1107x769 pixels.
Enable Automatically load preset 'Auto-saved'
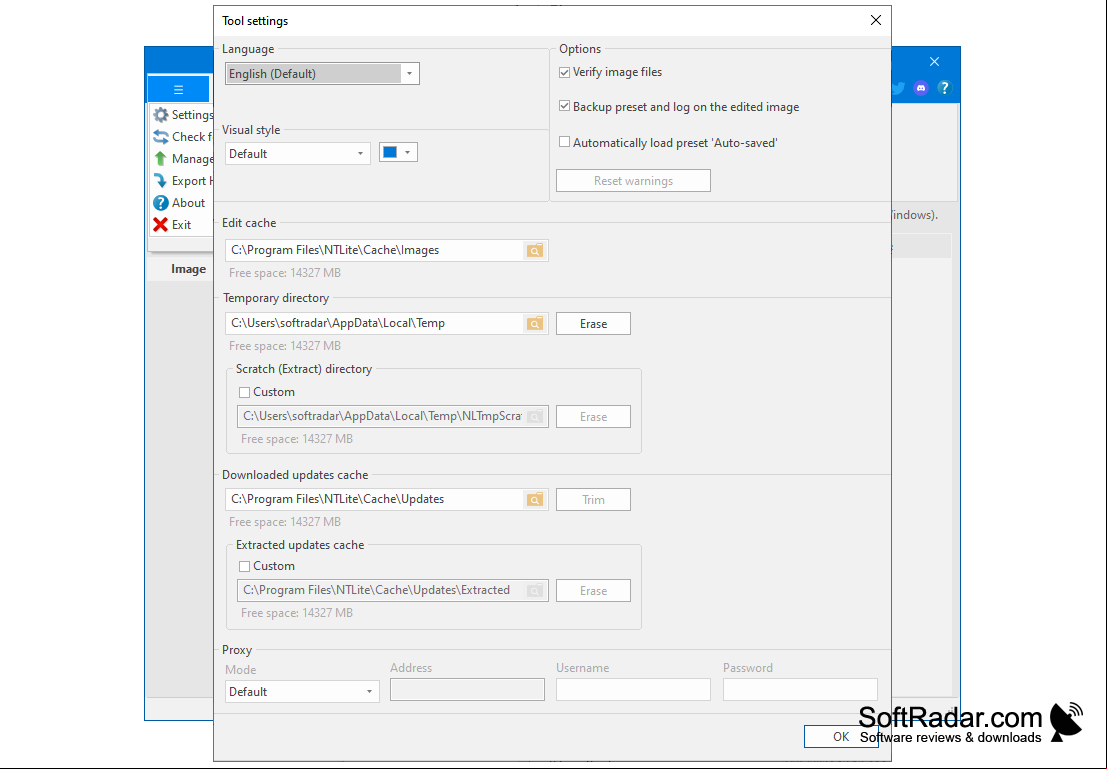pyautogui.click(x=565, y=142)
